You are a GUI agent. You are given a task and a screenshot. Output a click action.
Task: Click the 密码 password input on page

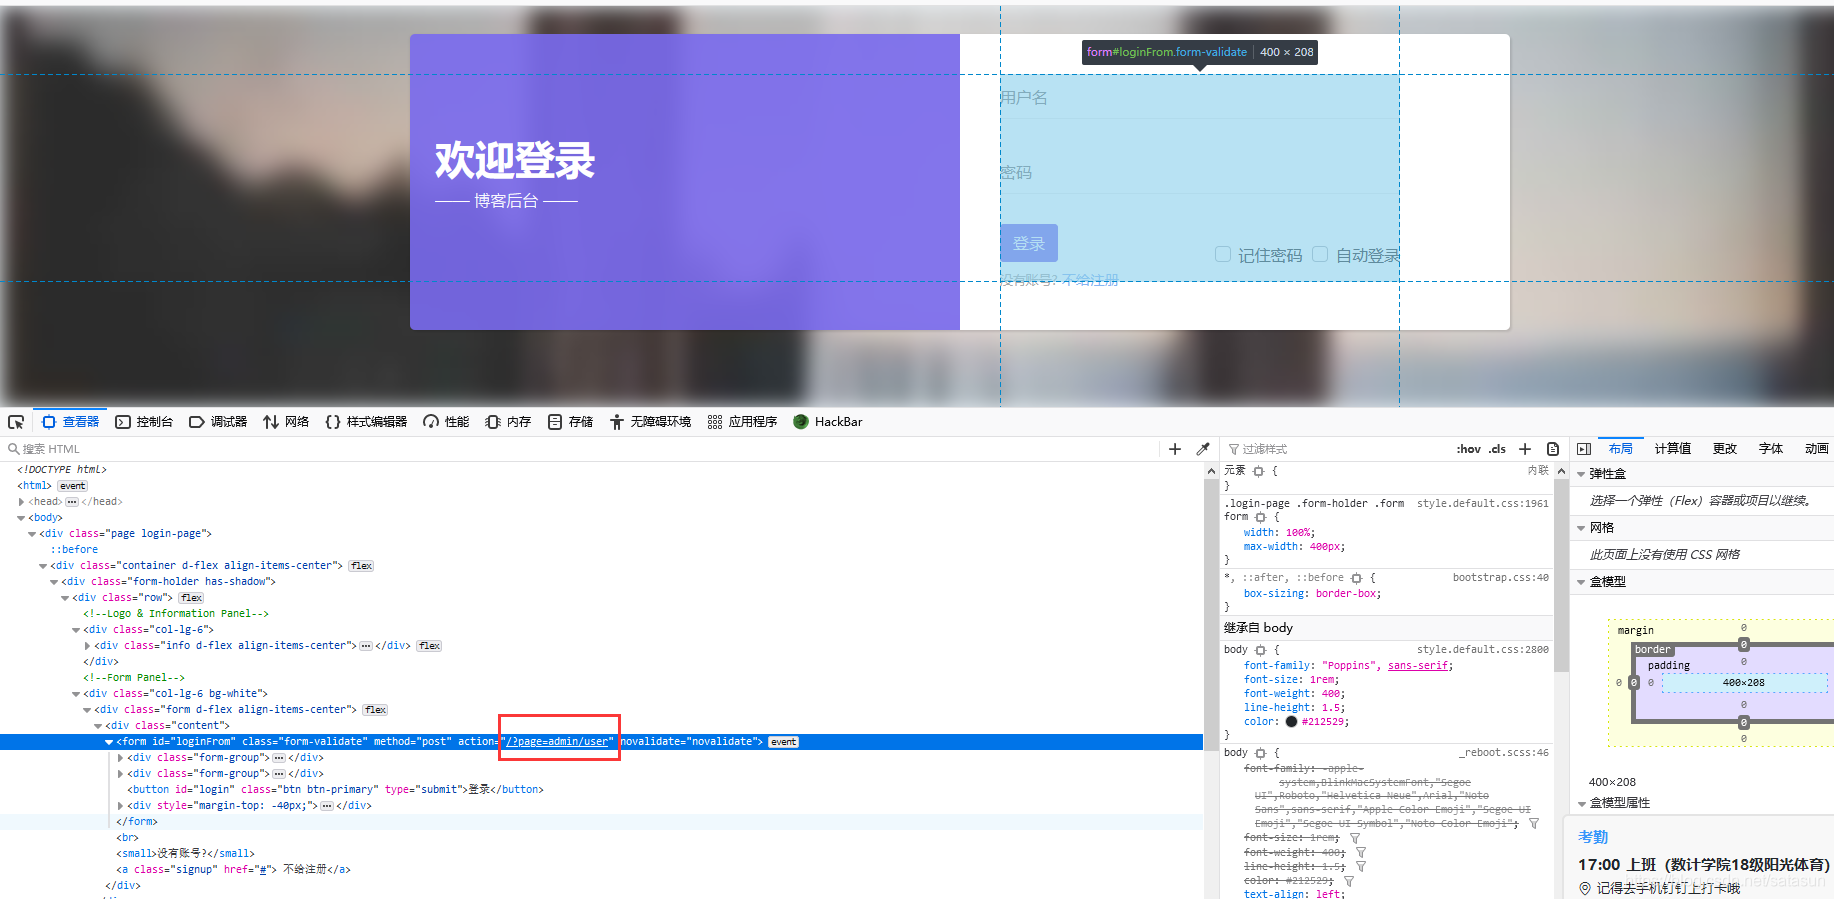(x=1199, y=173)
